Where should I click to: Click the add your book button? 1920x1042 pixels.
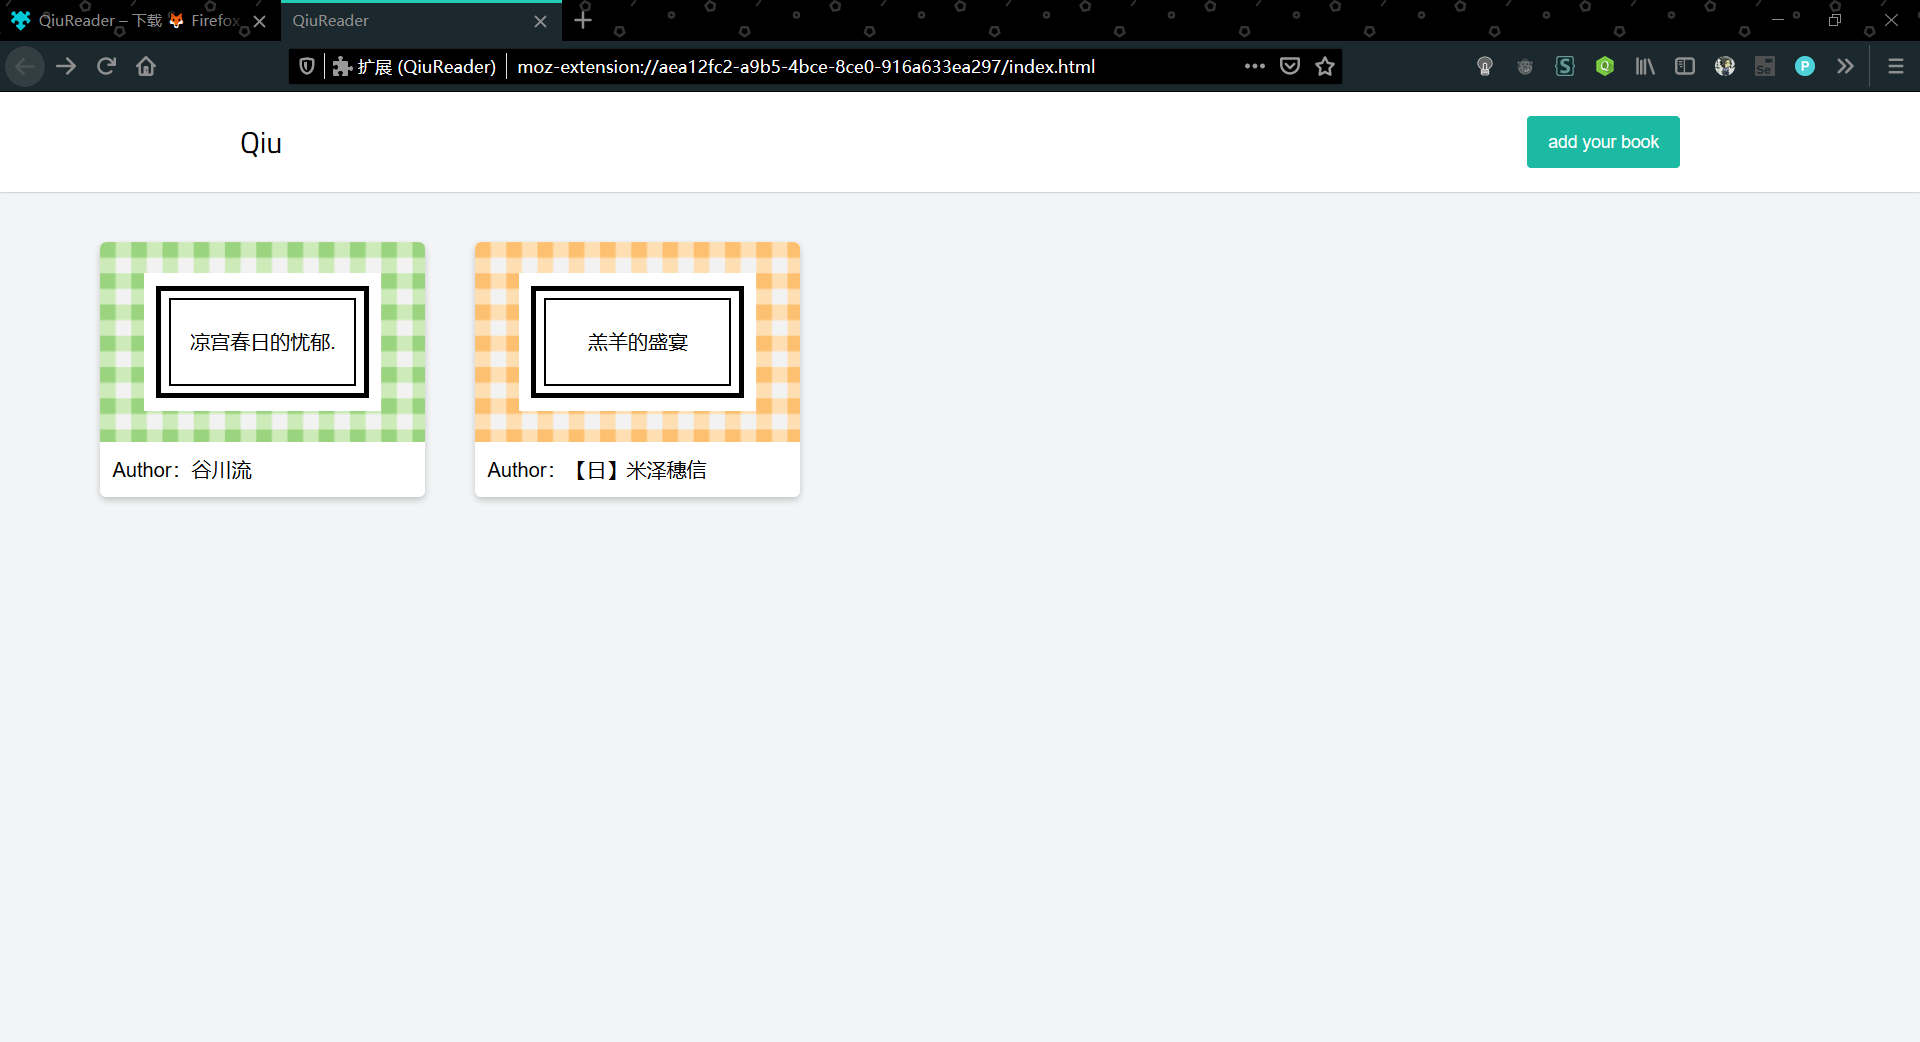(x=1603, y=142)
